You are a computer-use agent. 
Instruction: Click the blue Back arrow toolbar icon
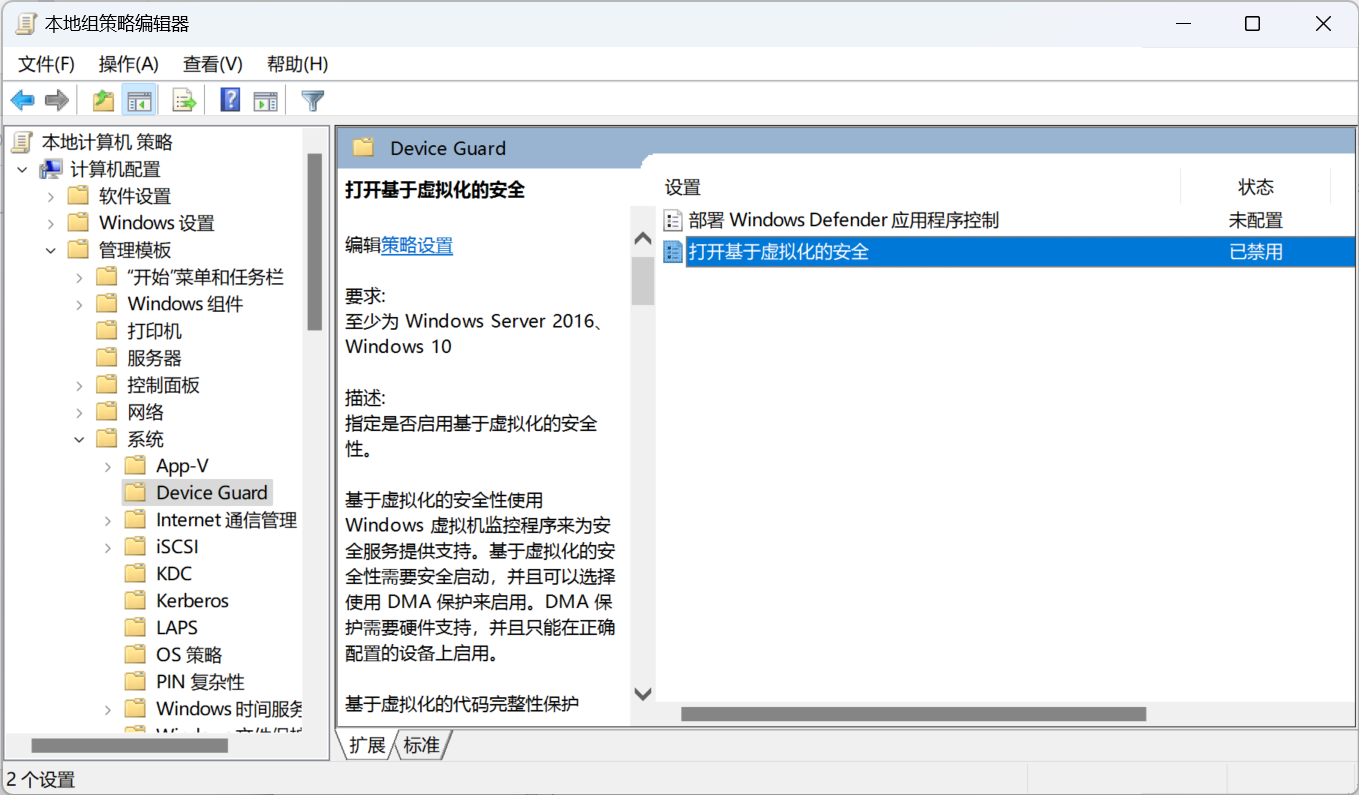pos(22,101)
